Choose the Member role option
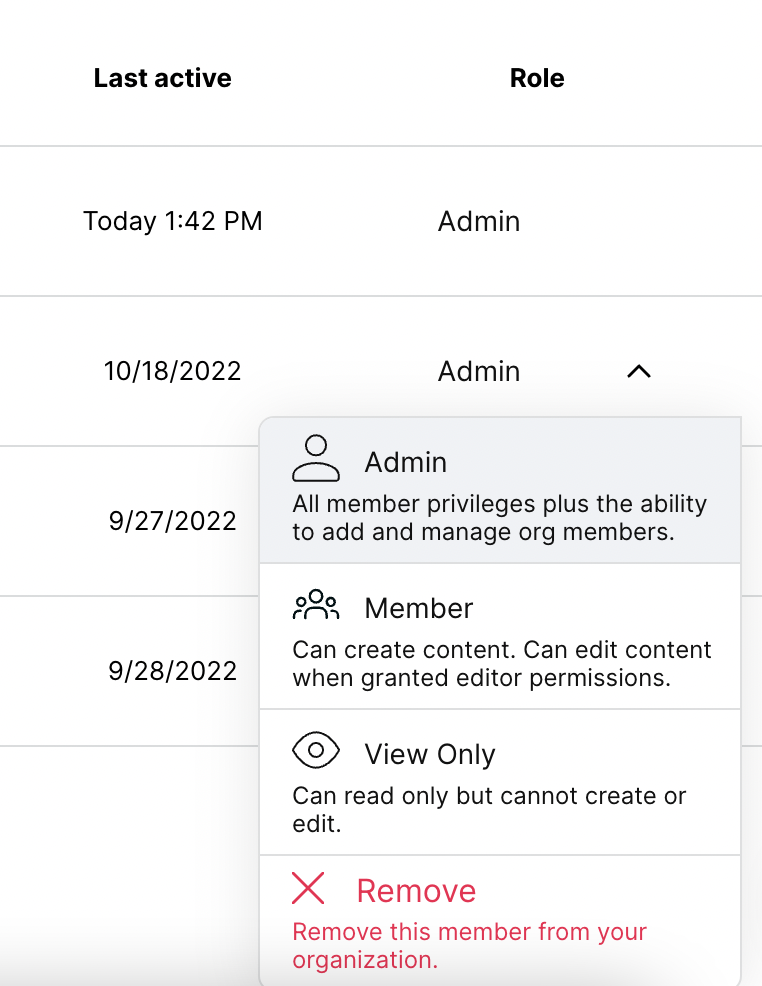This screenshot has width=762, height=986. pyautogui.click(x=500, y=636)
